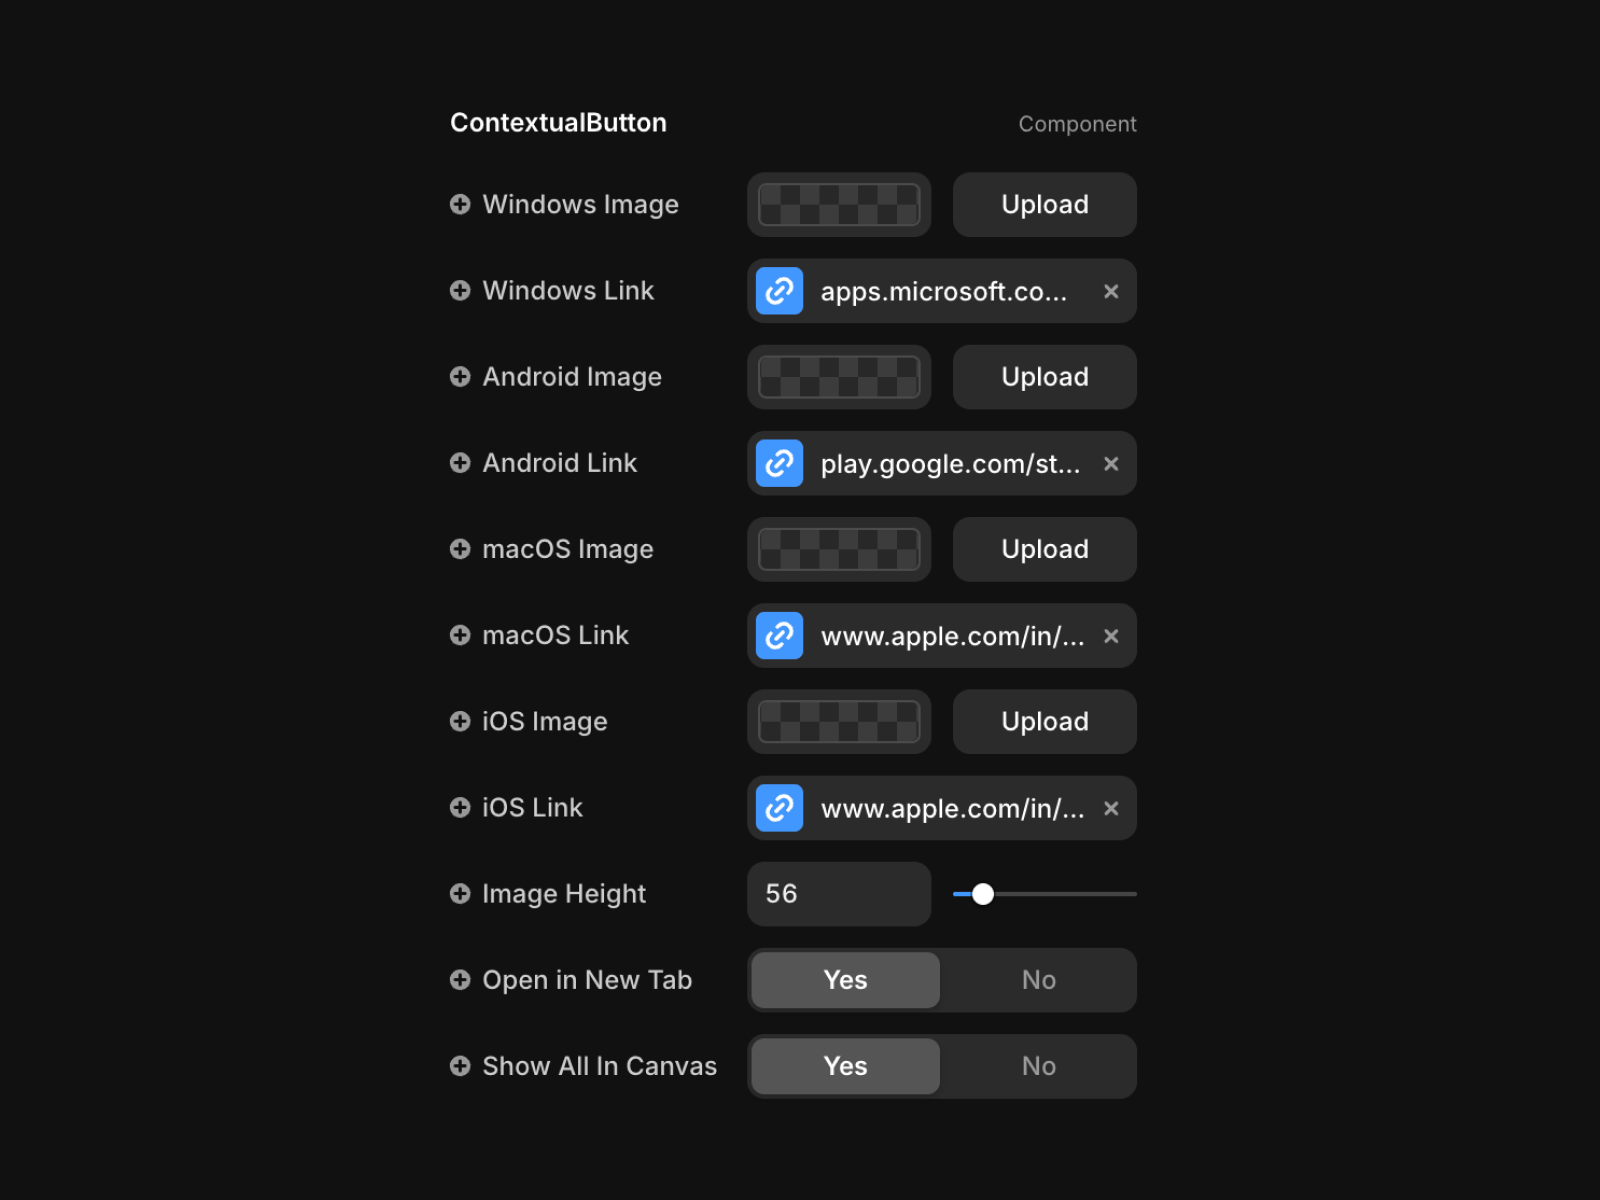Upload a Windows Image file
This screenshot has height=1200, width=1600.
point(1044,205)
